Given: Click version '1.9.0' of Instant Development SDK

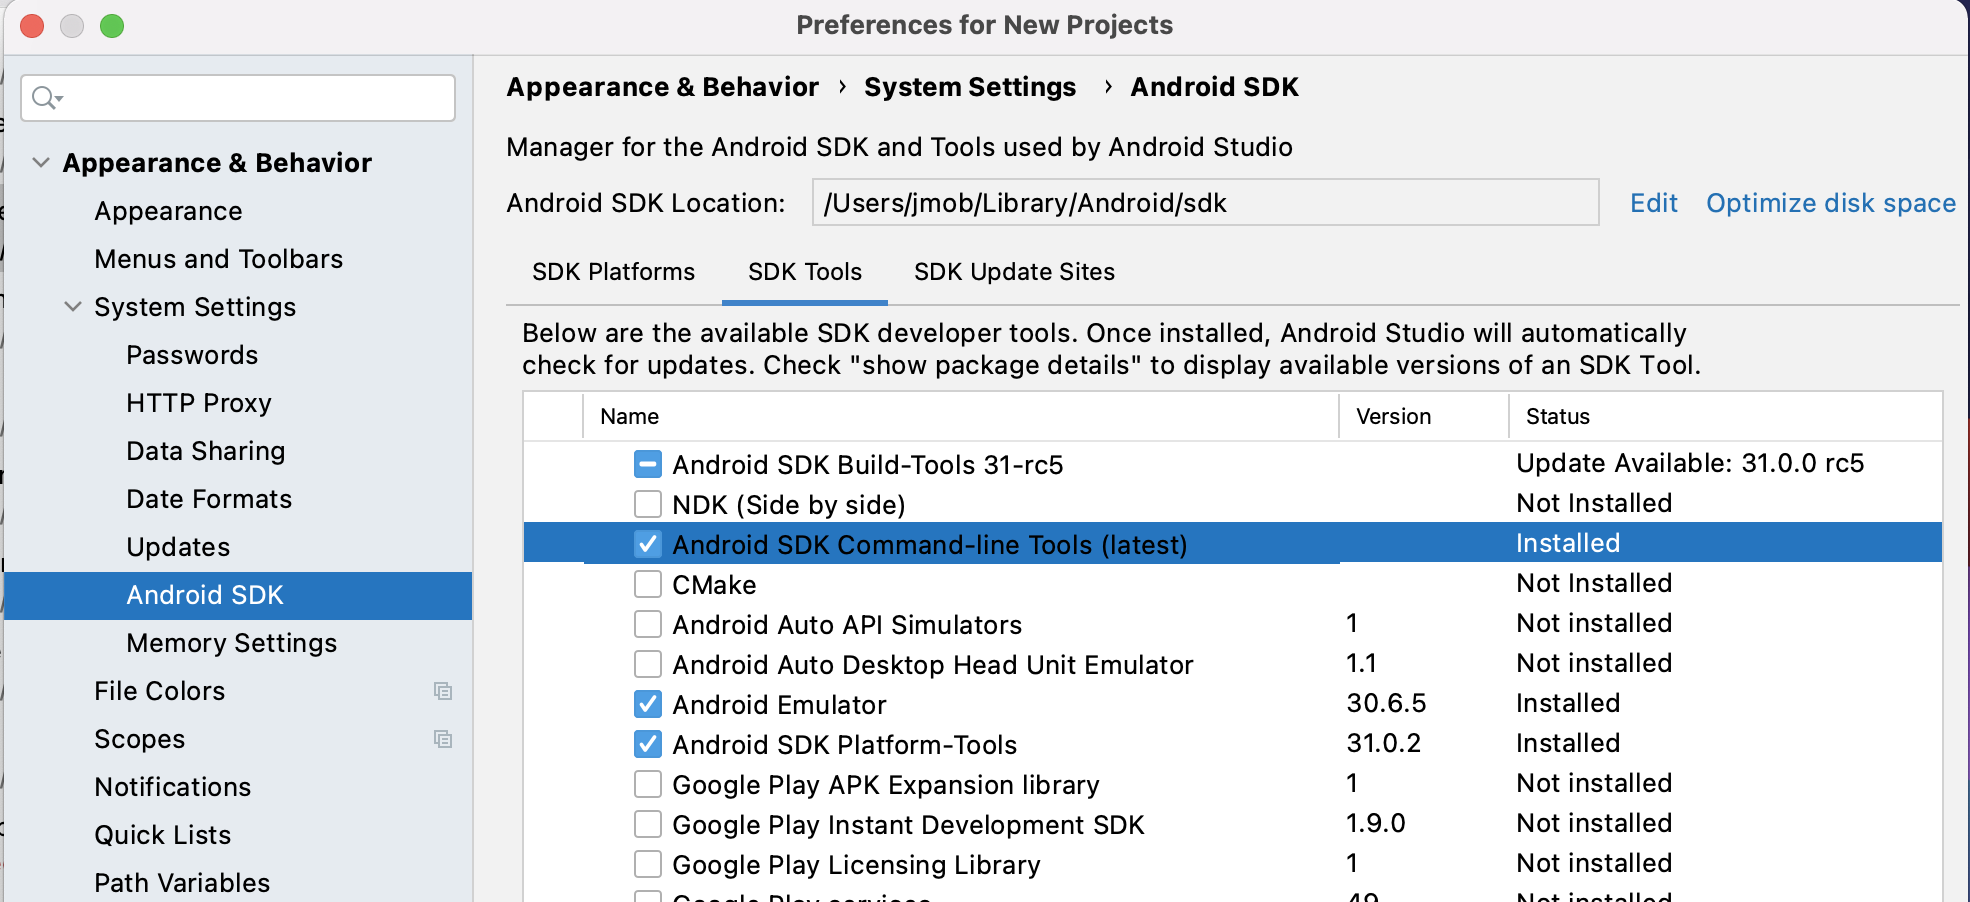Looking at the screenshot, I should click(1375, 823).
